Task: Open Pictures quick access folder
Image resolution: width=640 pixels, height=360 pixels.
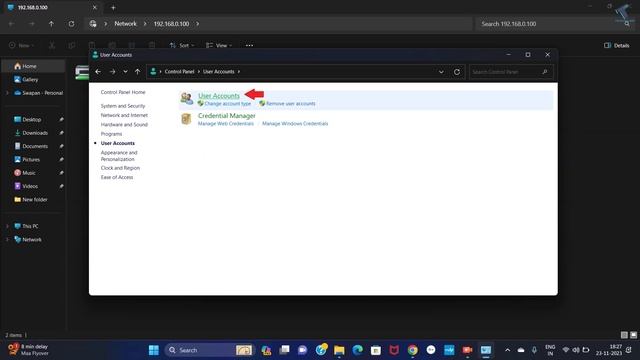Action: [31, 160]
